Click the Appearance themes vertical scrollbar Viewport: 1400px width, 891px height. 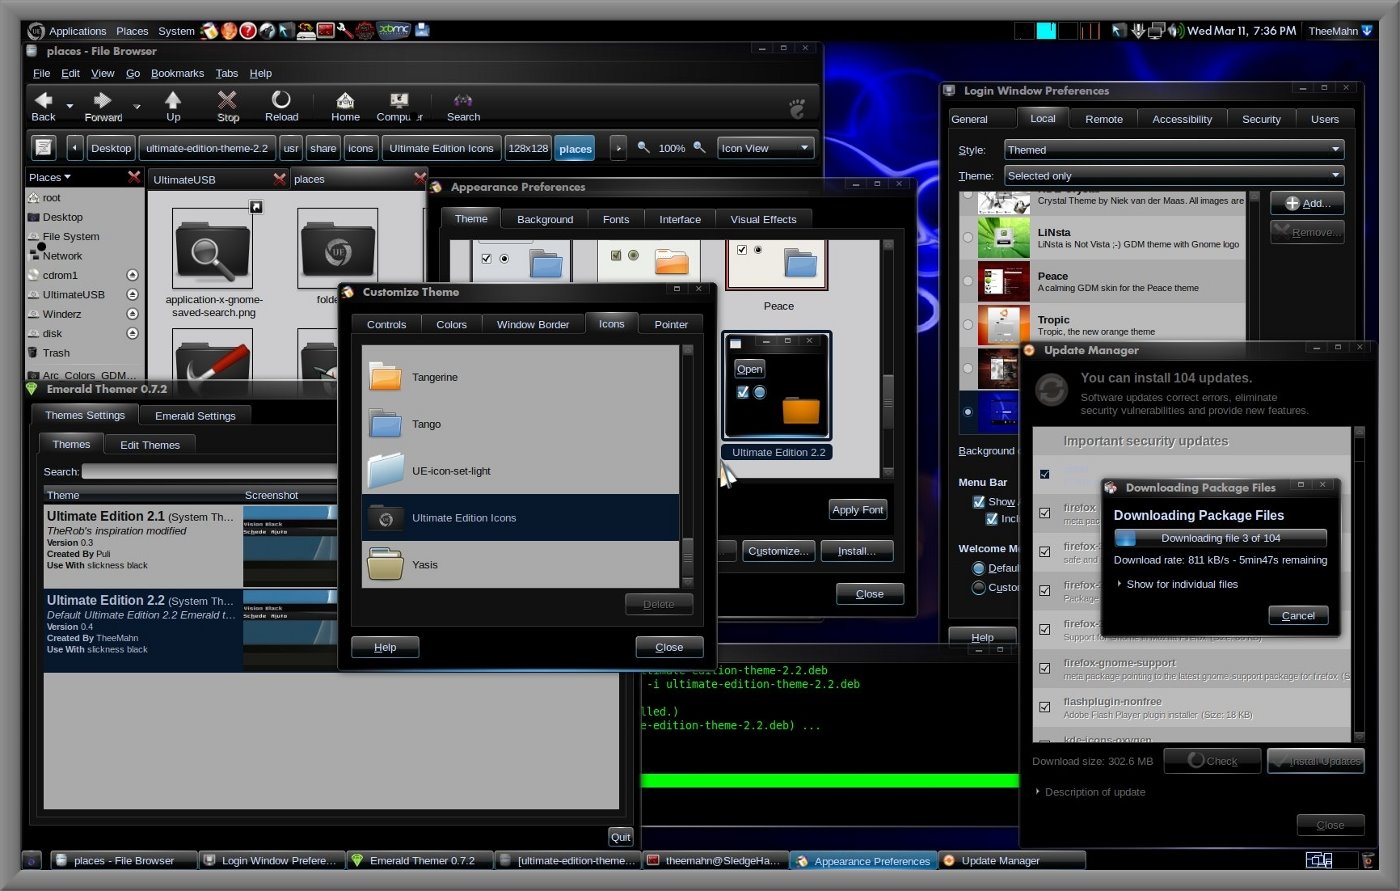point(887,358)
